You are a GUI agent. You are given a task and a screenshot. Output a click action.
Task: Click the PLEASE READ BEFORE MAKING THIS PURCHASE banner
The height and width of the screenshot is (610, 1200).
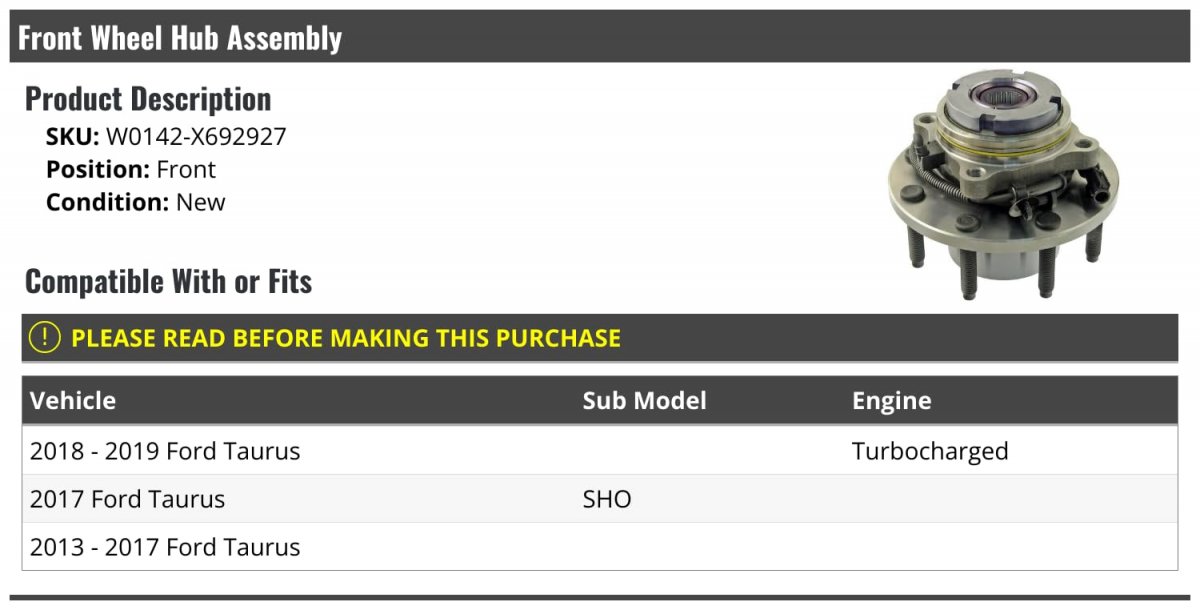click(x=346, y=338)
